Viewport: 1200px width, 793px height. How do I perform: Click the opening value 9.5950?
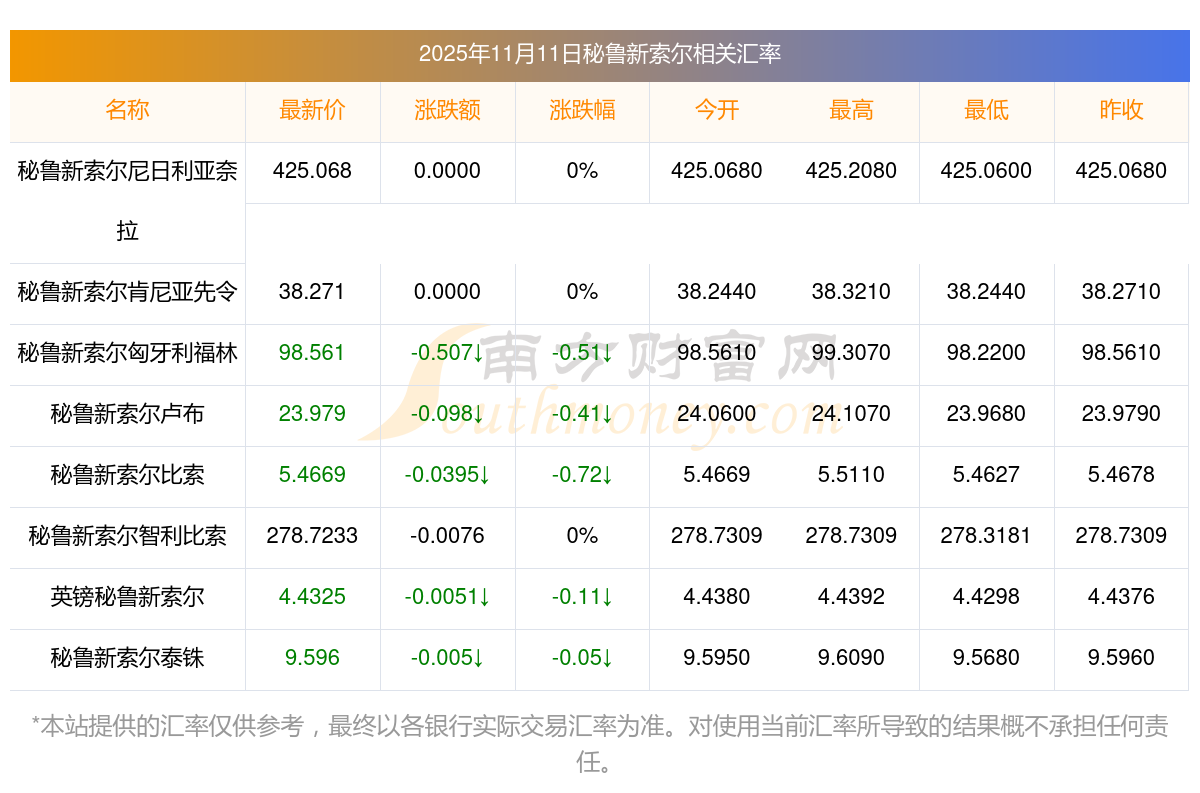pos(717,658)
